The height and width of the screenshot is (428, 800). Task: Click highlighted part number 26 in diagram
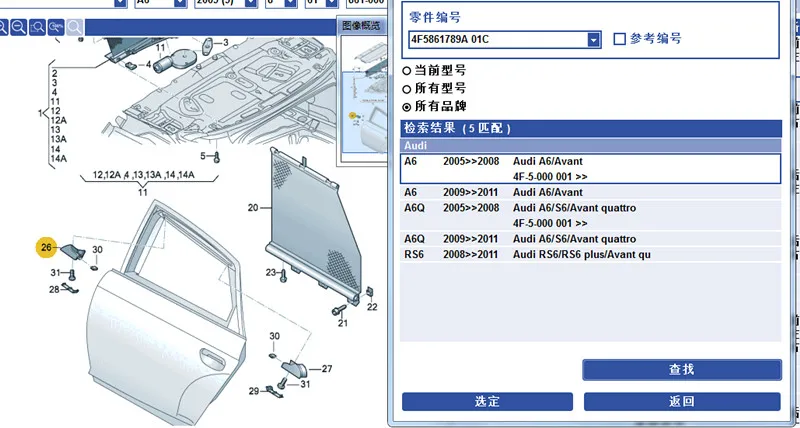pos(46,248)
